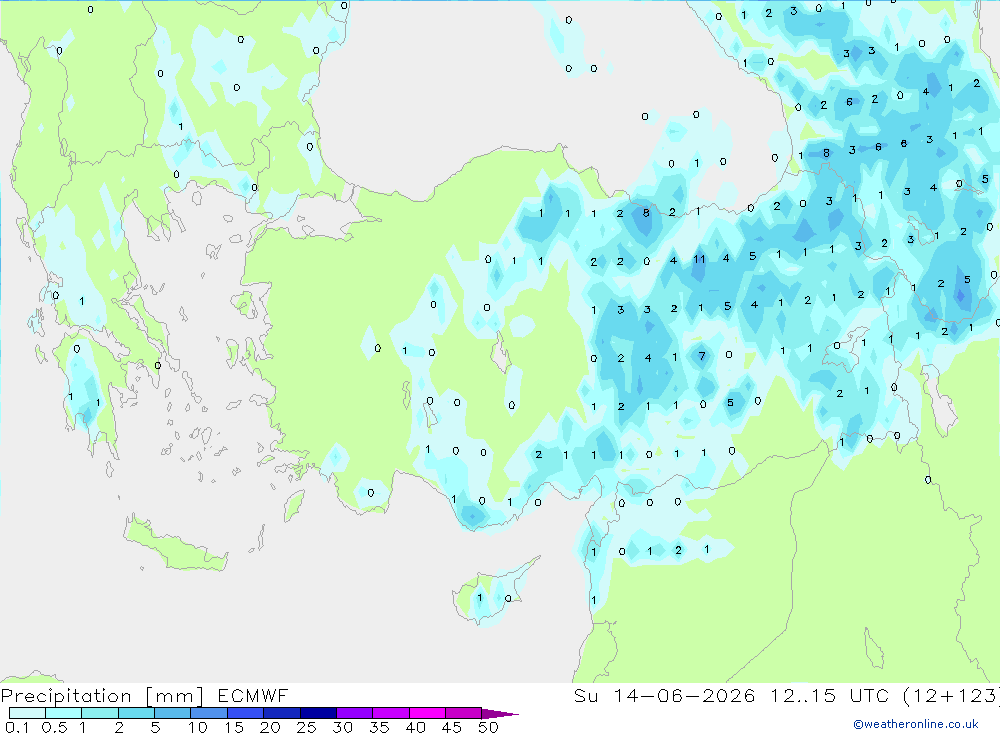Click the legend label 30
1000x733 pixels.
[343, 727]
